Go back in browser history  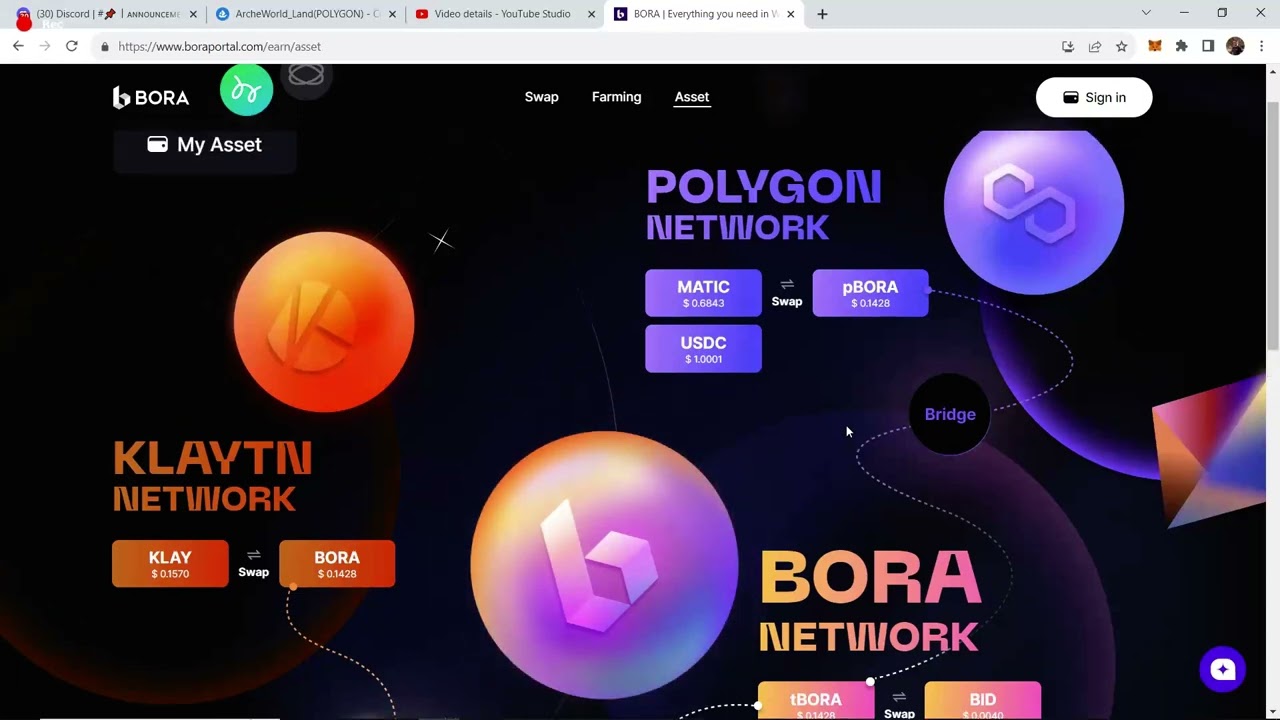click(18, 46)
